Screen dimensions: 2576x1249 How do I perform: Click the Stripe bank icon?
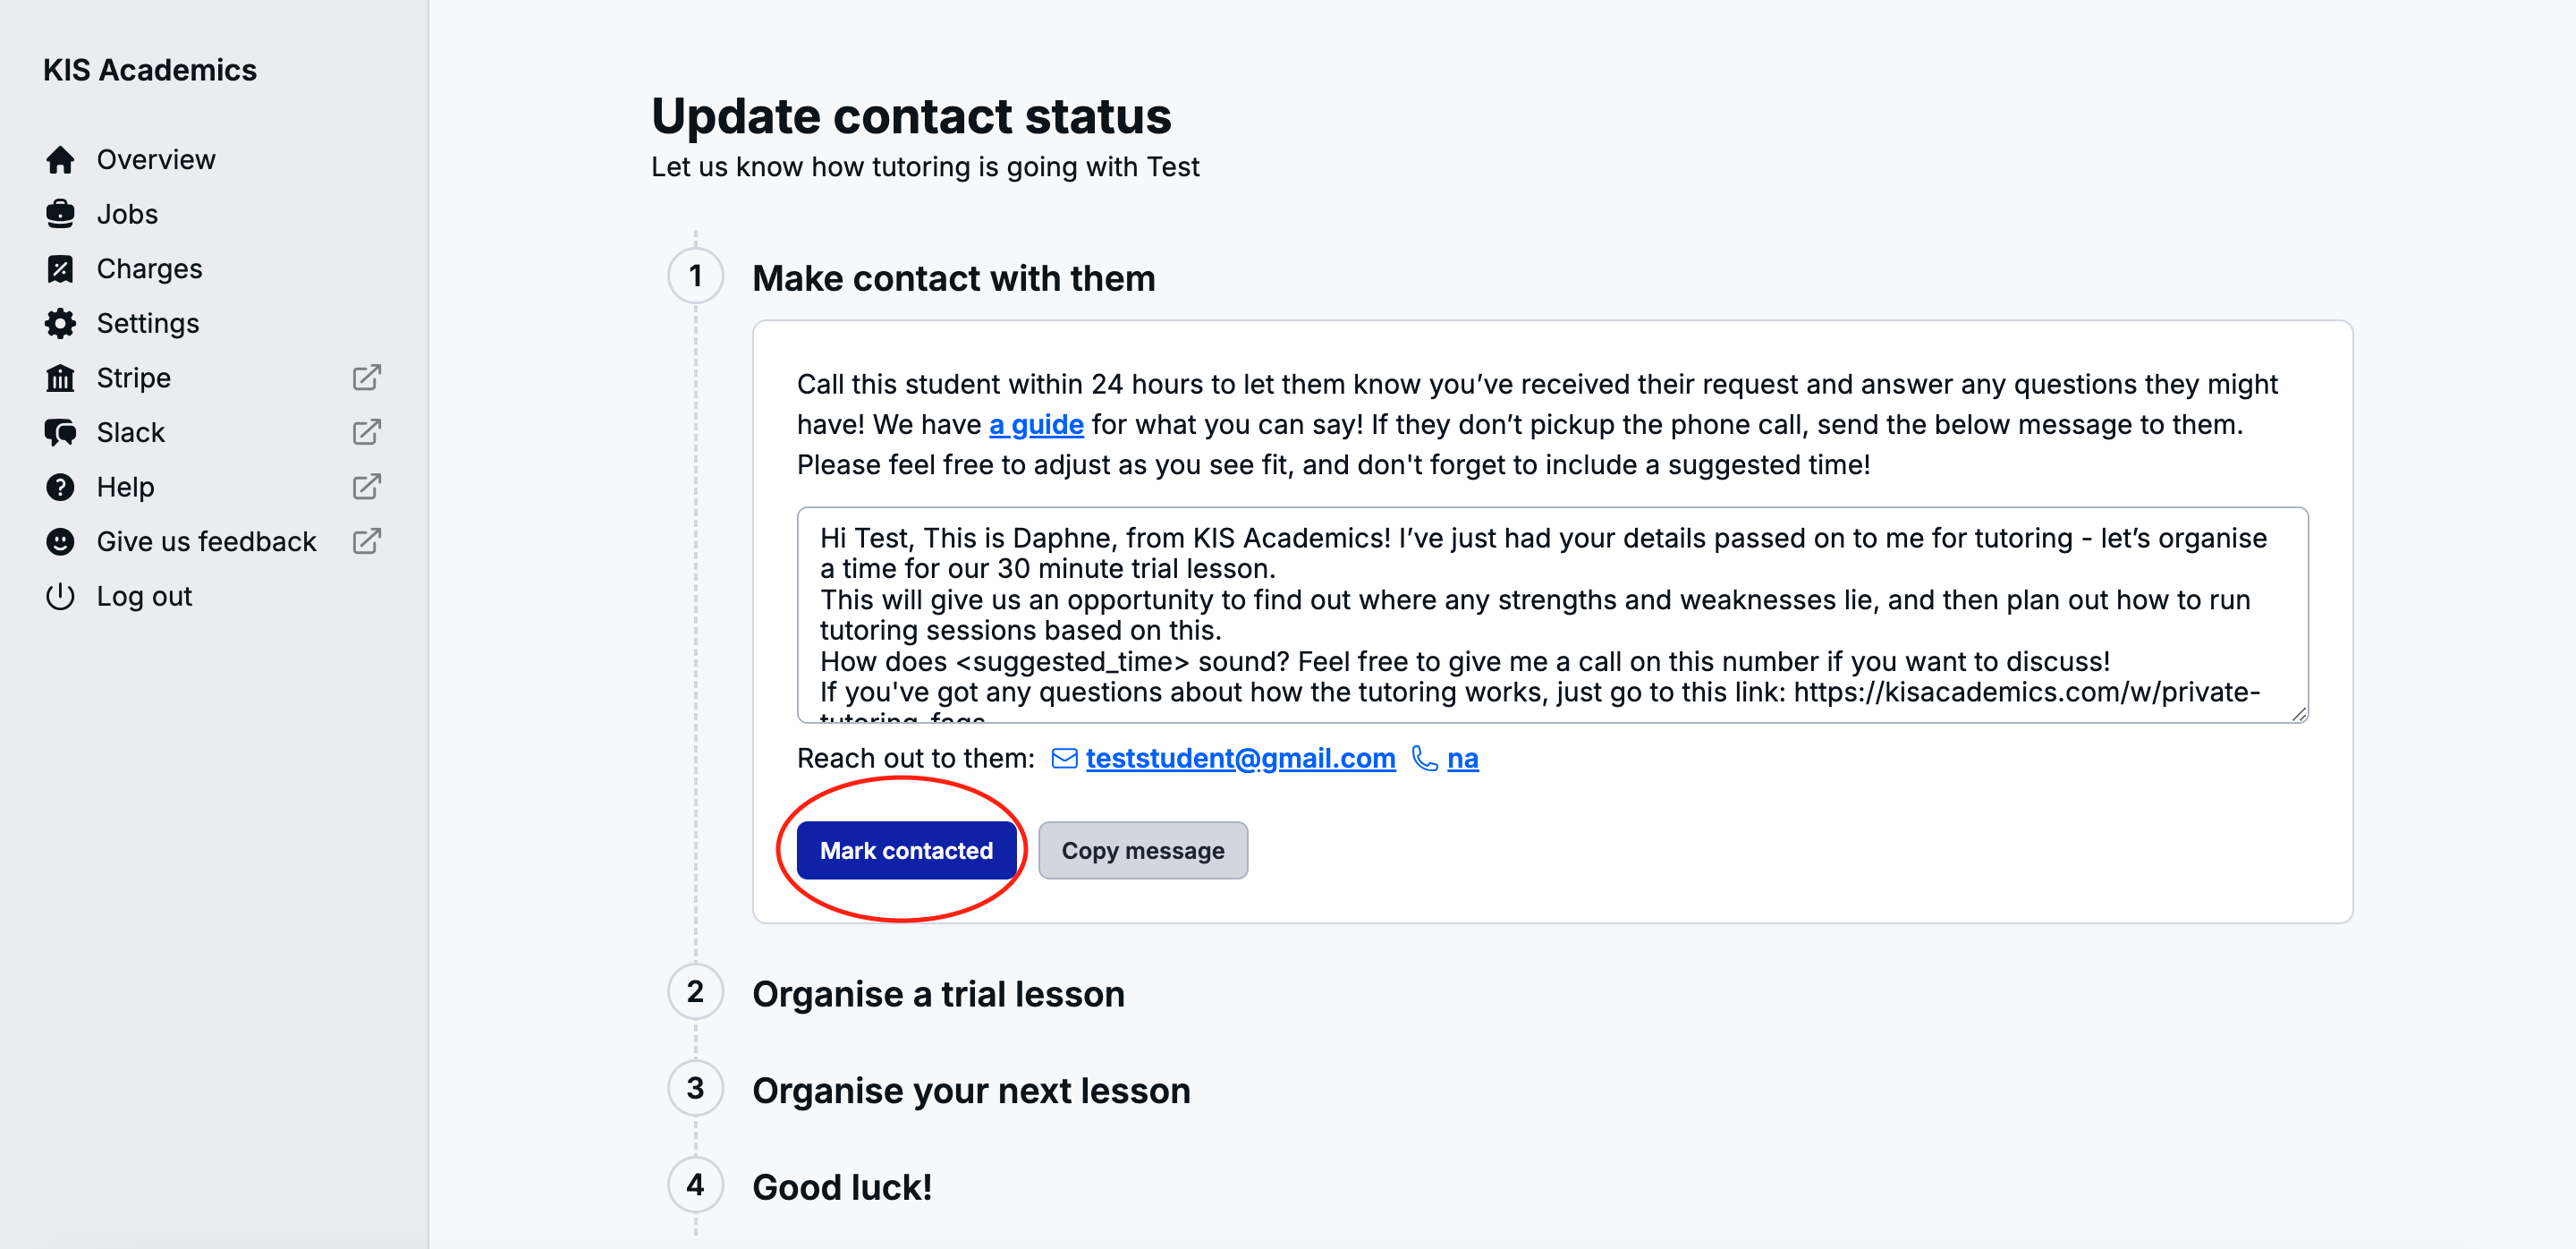[x=60, y=378]
